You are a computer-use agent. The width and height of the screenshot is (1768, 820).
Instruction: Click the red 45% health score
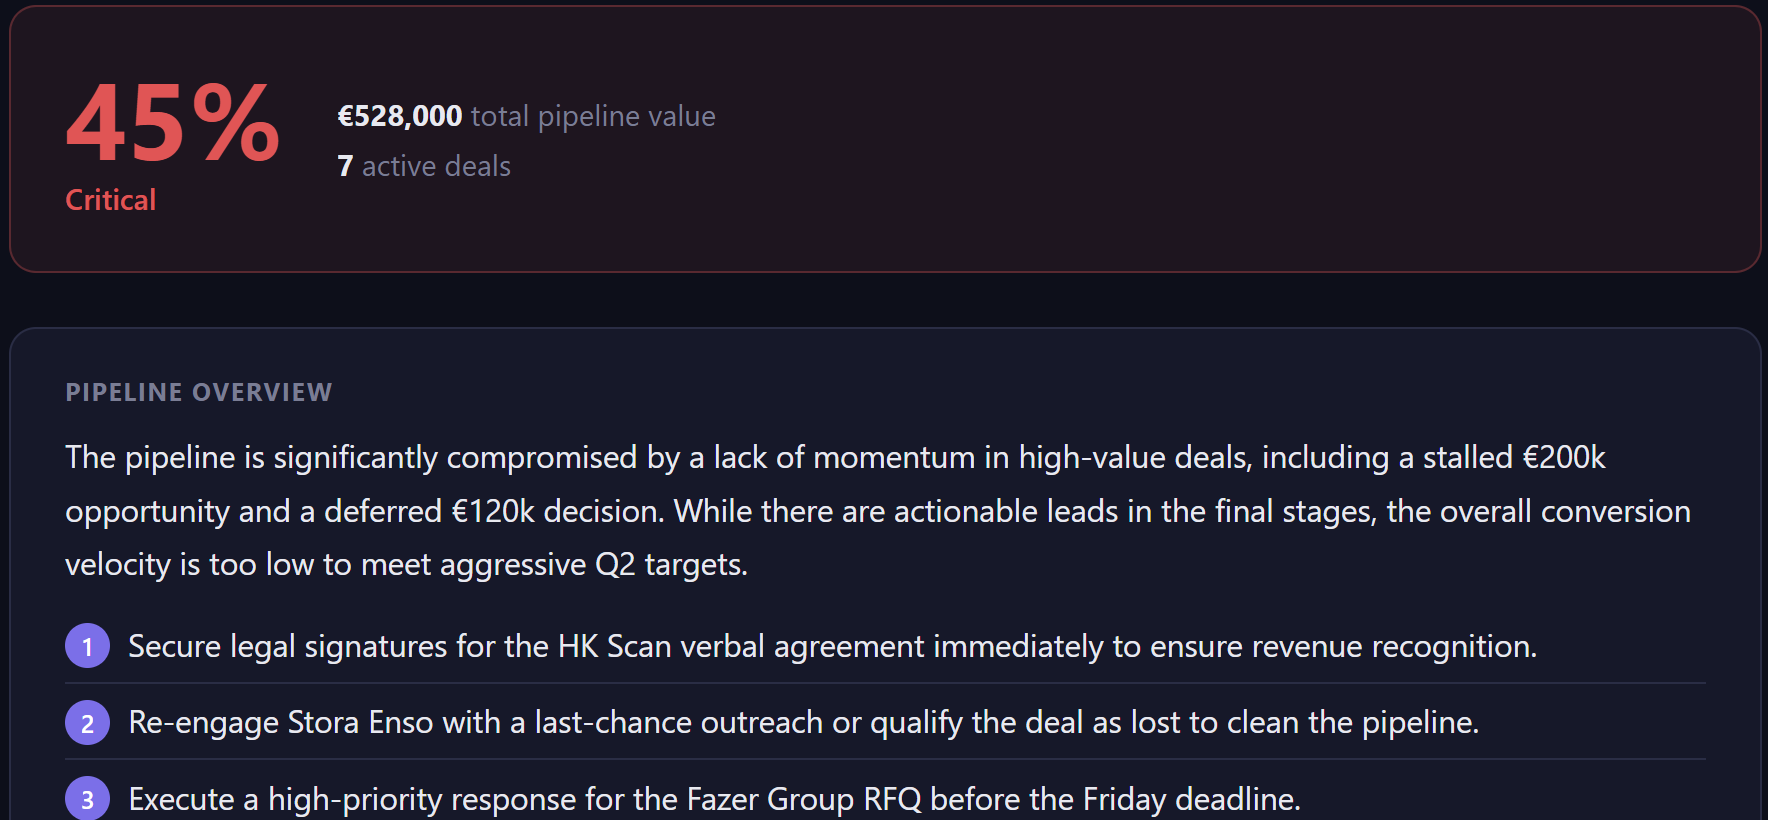coord(173,124)
